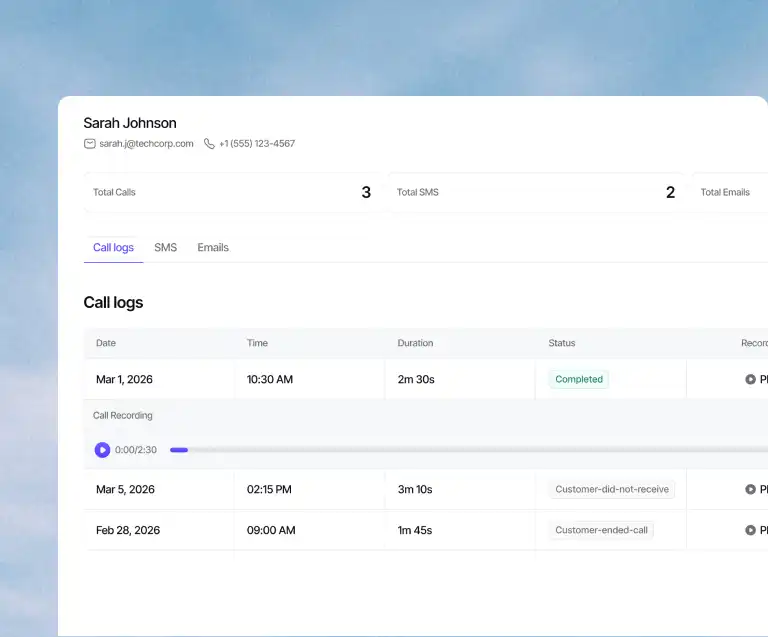Viewport: 768px width, 637px height.
Task: Click the sarah.j@techcorp.com email address
Action: [x=146, y=143]
